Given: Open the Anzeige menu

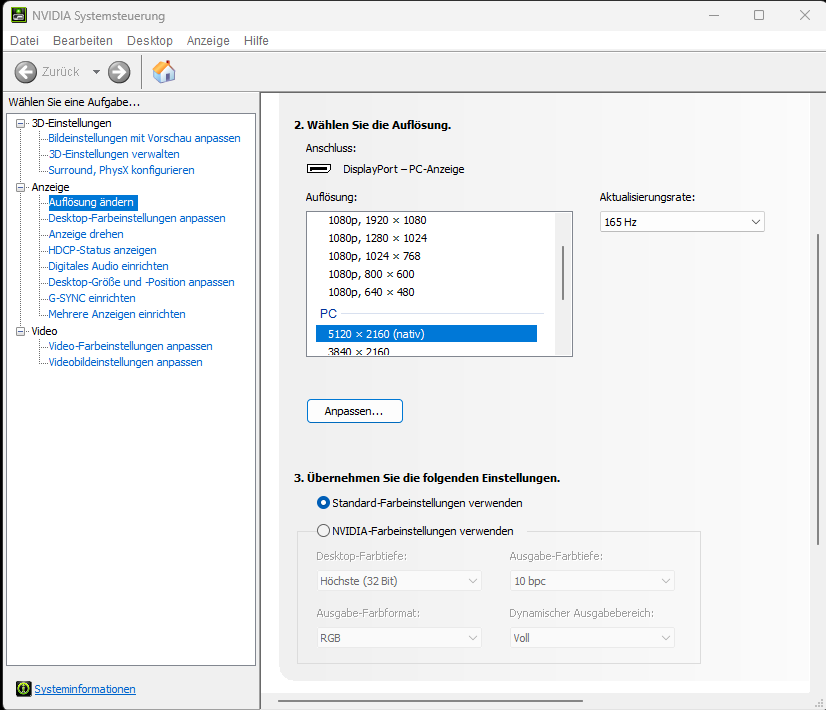Looking at the screenshot, I should (208, 41).
